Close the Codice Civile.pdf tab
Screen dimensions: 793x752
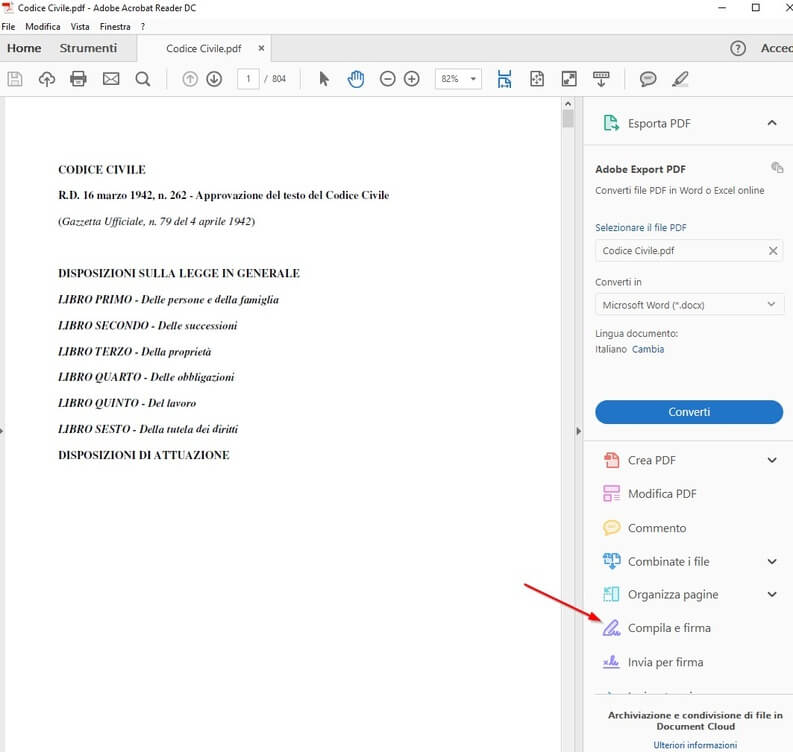click(x=261, y=48)
